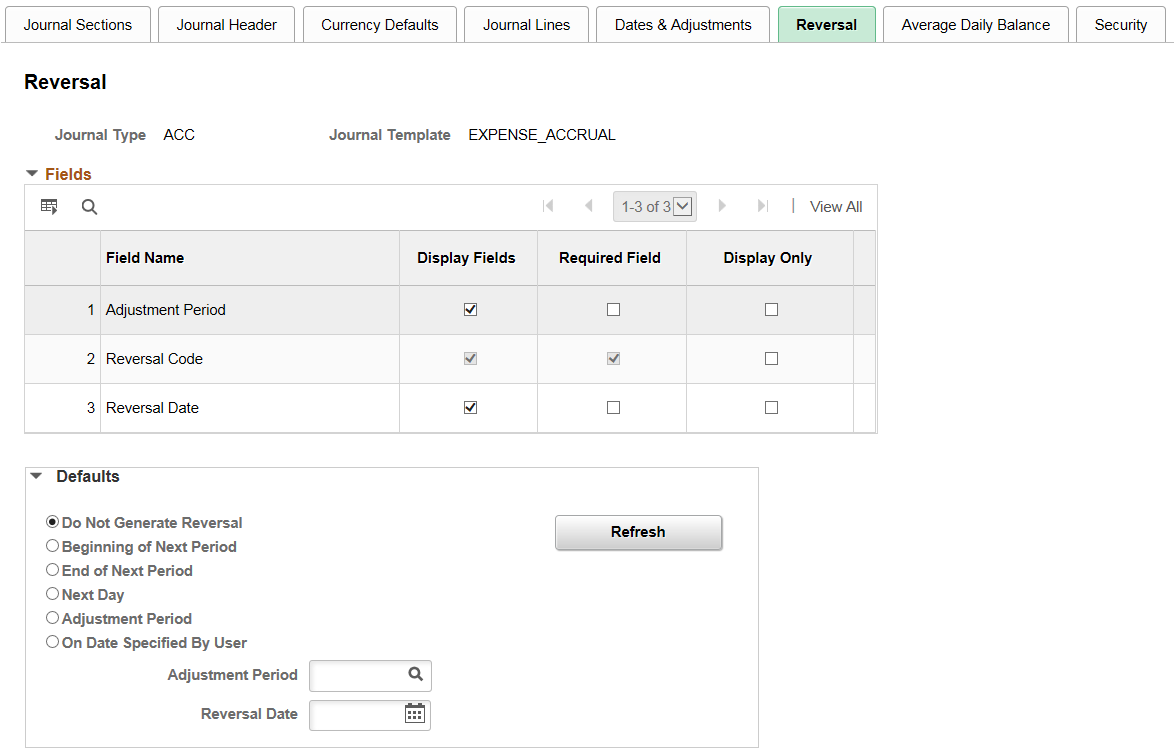This screenshot has height=756, width=1174.
Task: Click the Find magnifier icon in Fields grid
Action: (x=89, y=207)
